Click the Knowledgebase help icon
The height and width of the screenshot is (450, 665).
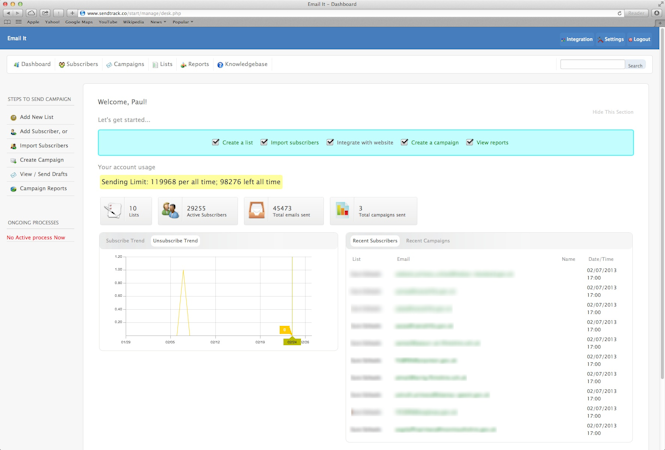coord(220,64)
